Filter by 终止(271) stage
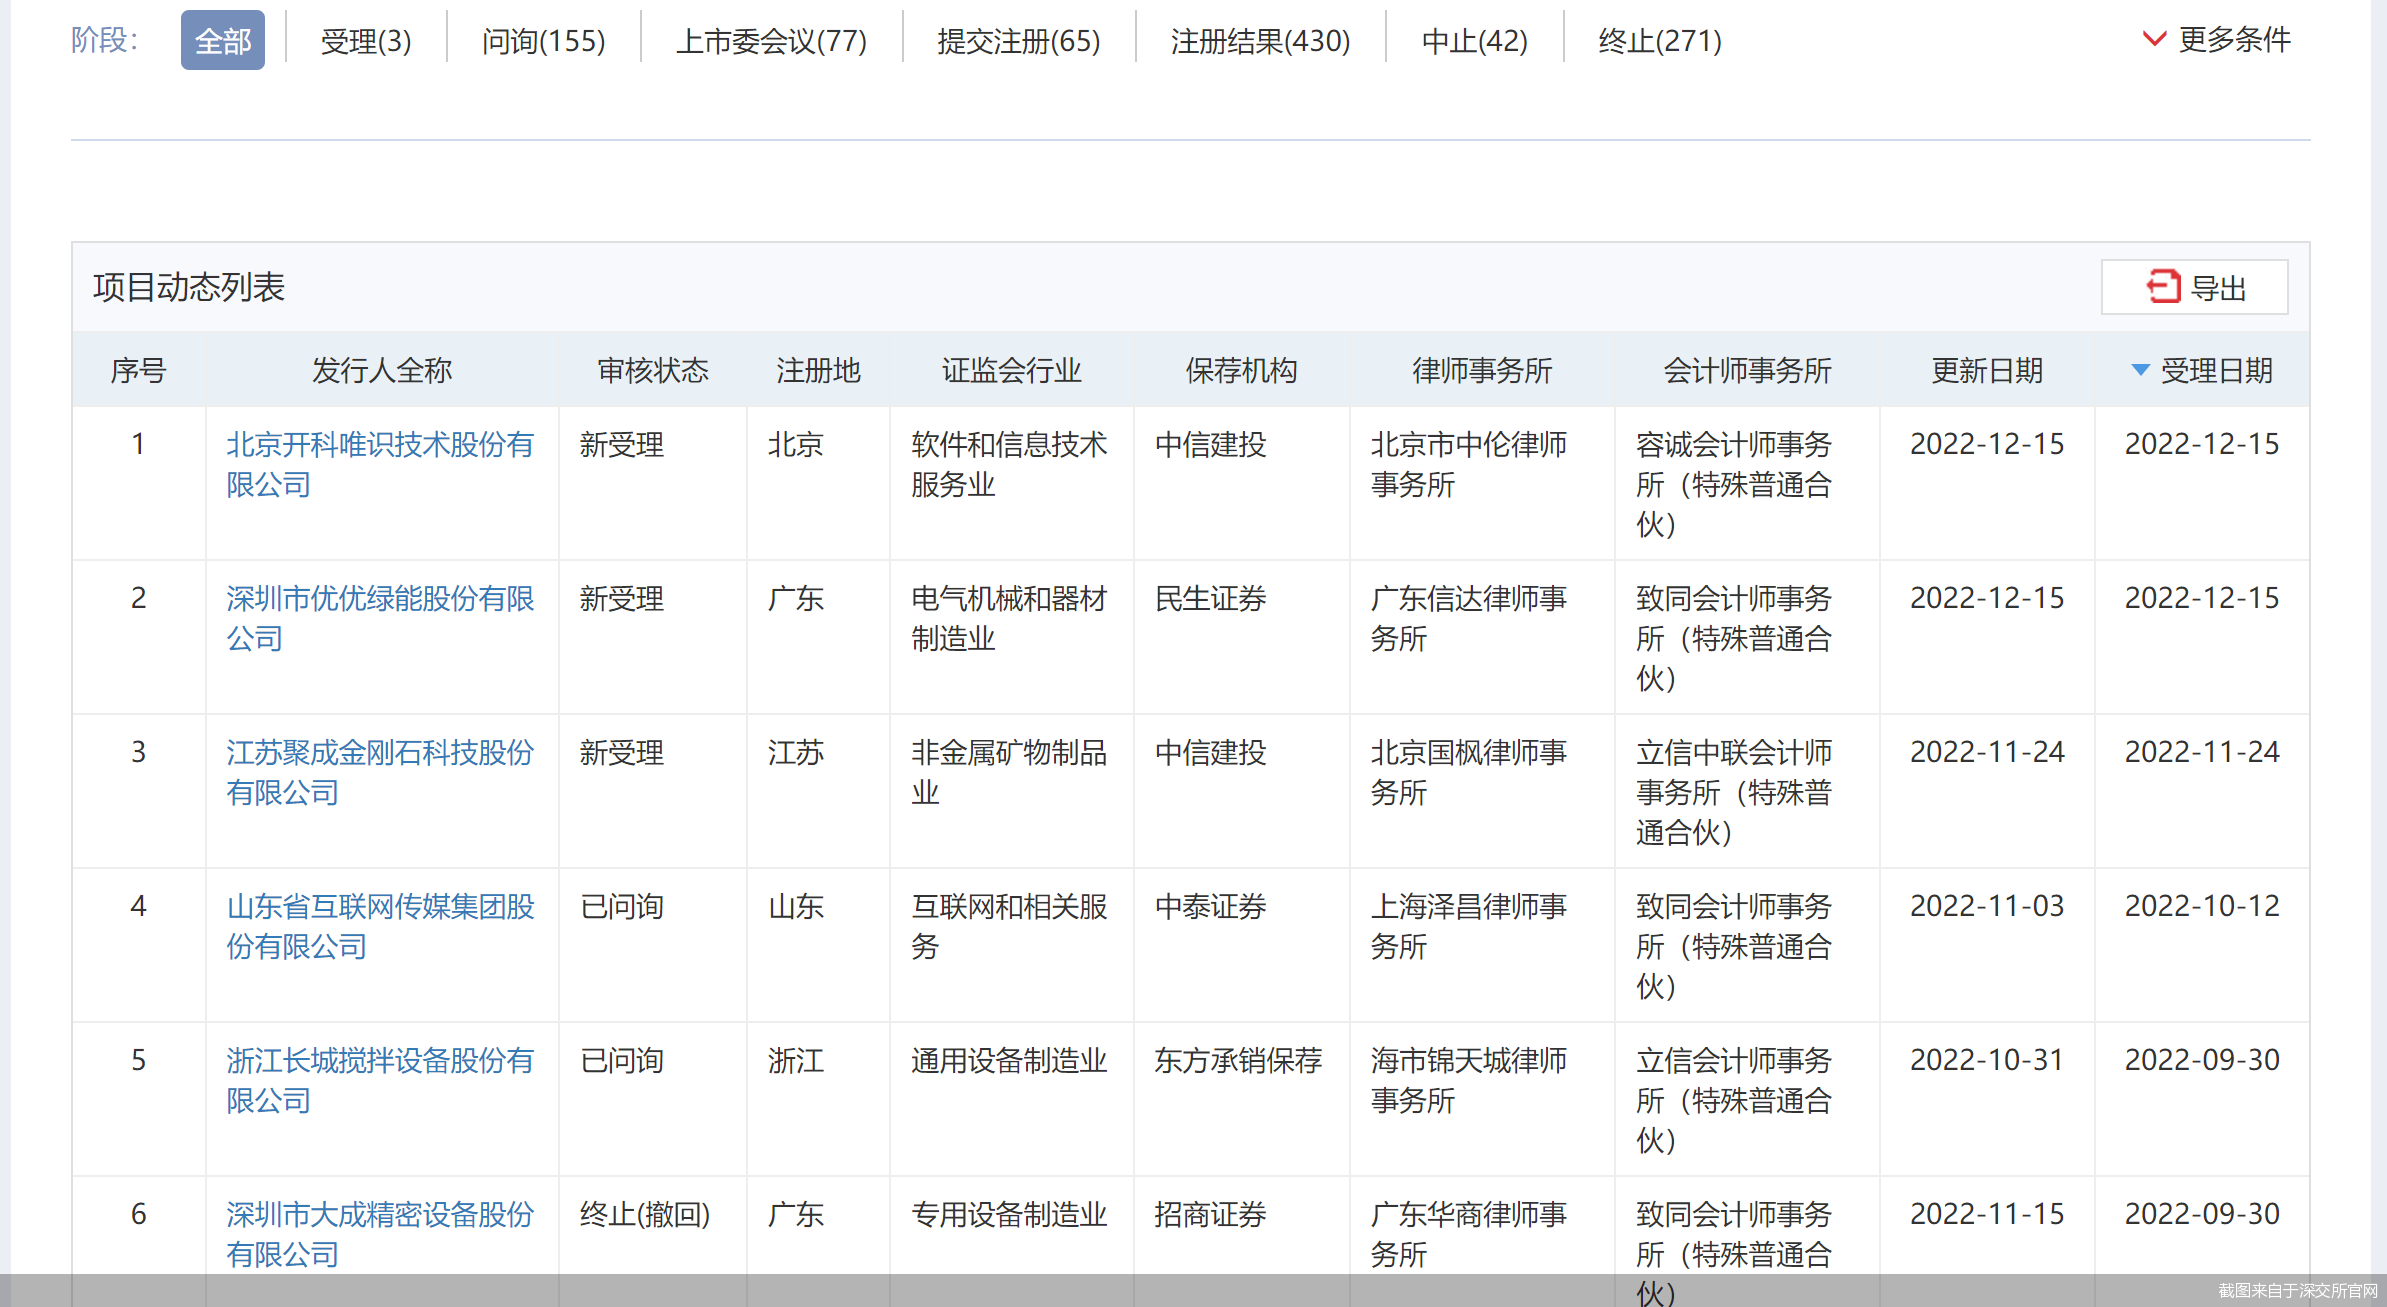 tap(1660, 41)
